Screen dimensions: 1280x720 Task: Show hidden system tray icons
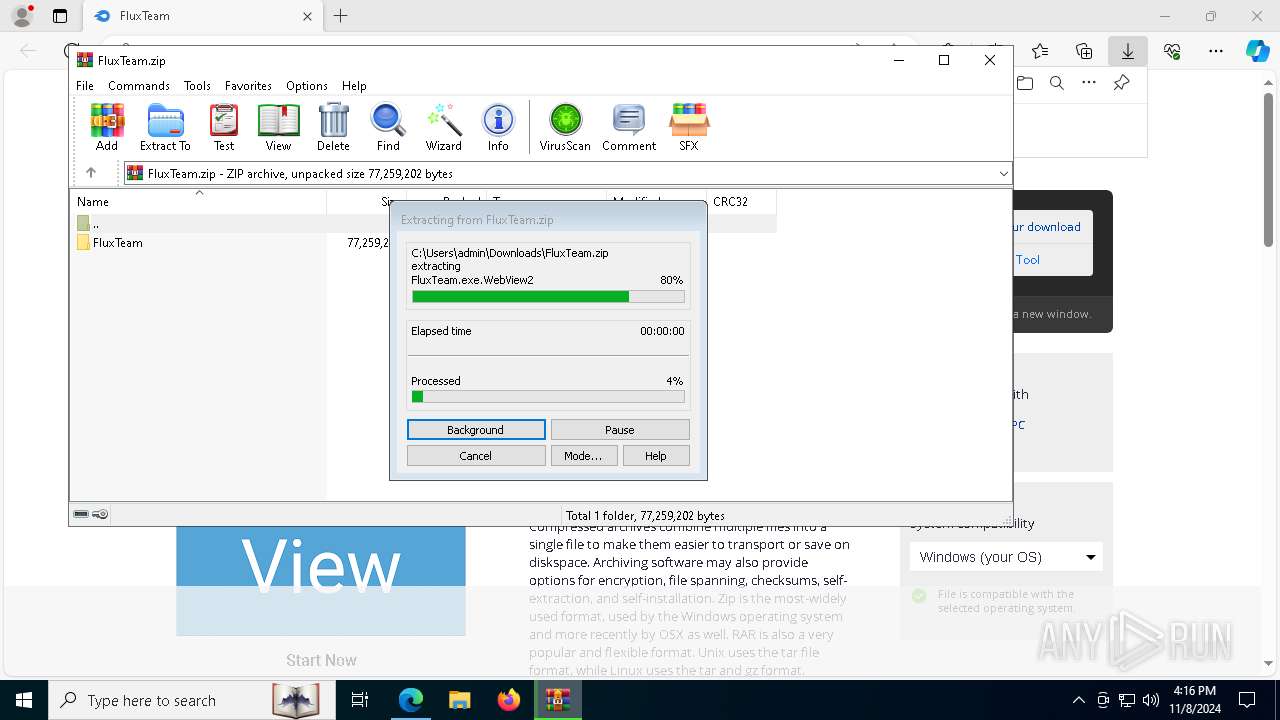1078,700
